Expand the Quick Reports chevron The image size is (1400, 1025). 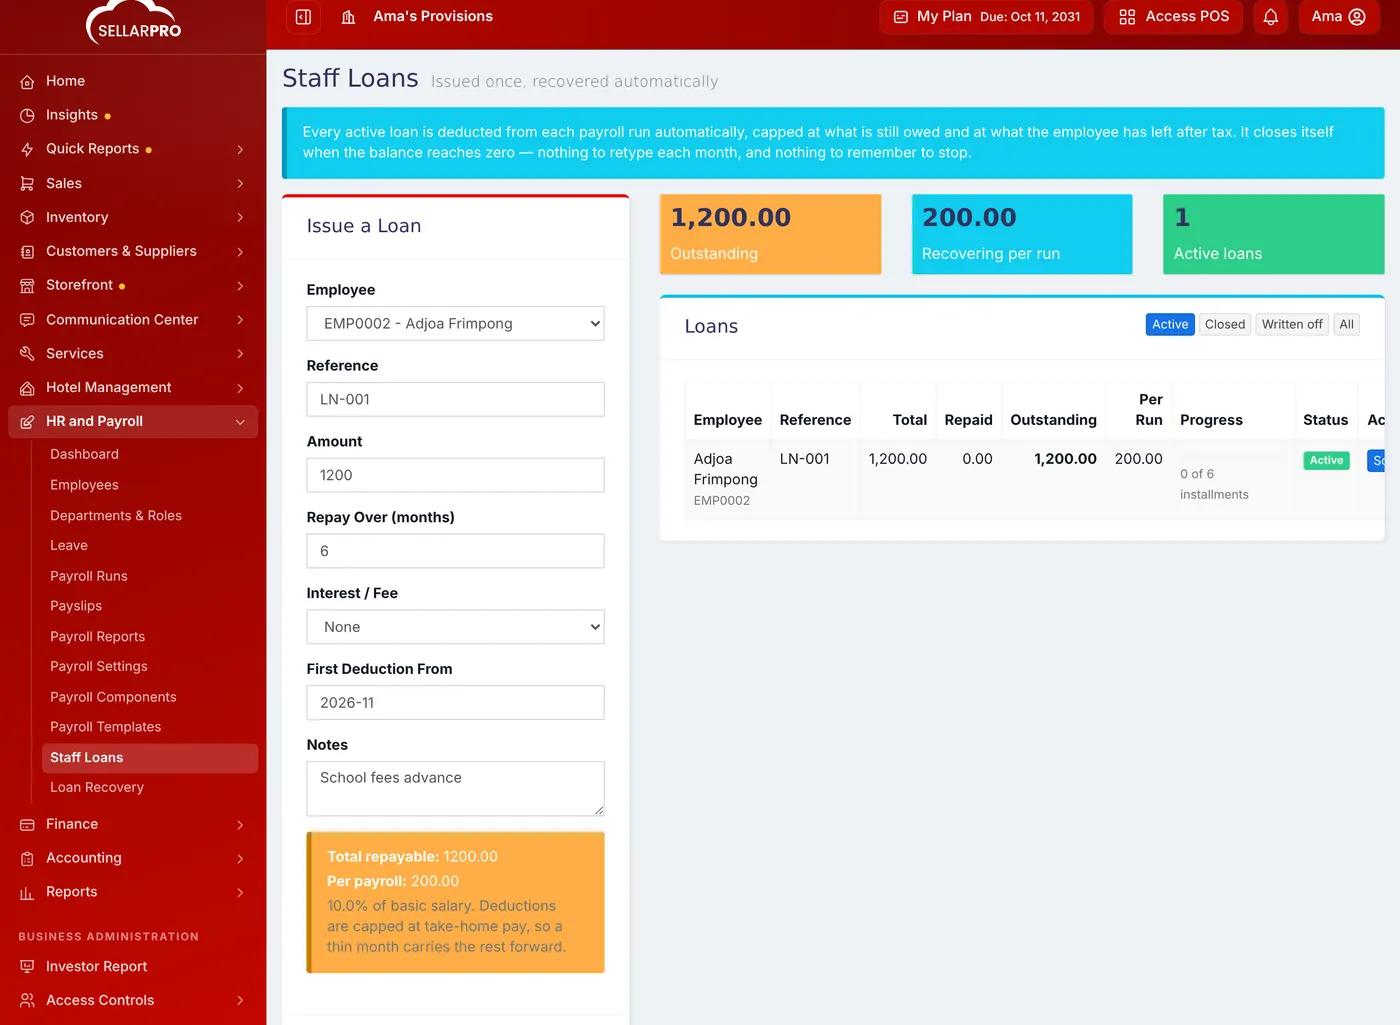click(240, 150)
